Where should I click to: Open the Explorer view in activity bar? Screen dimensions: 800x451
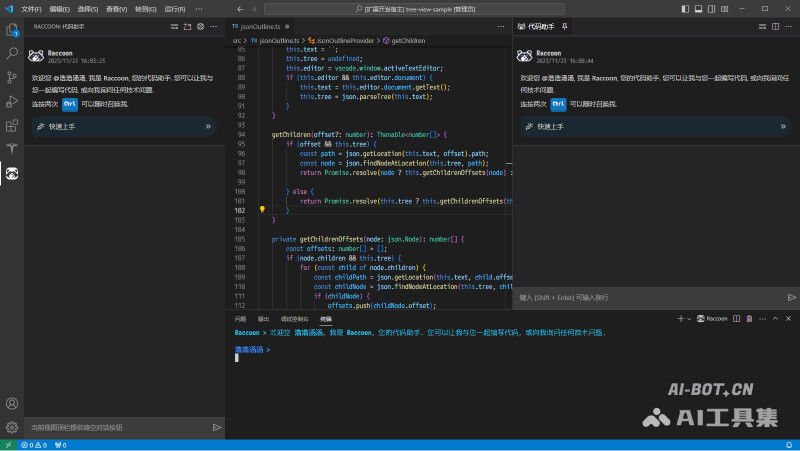coord(12,30)
